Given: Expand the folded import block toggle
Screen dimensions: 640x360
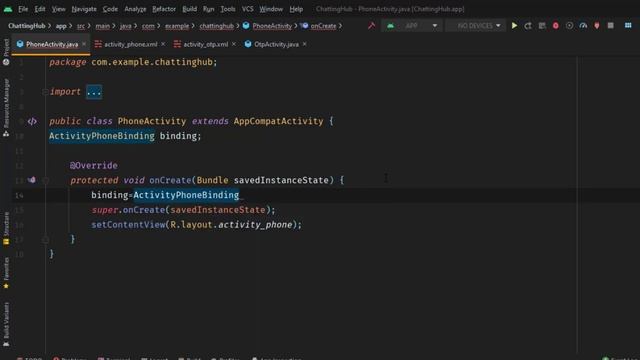Looking at the screenshot, I should click(x=45, y=92).
